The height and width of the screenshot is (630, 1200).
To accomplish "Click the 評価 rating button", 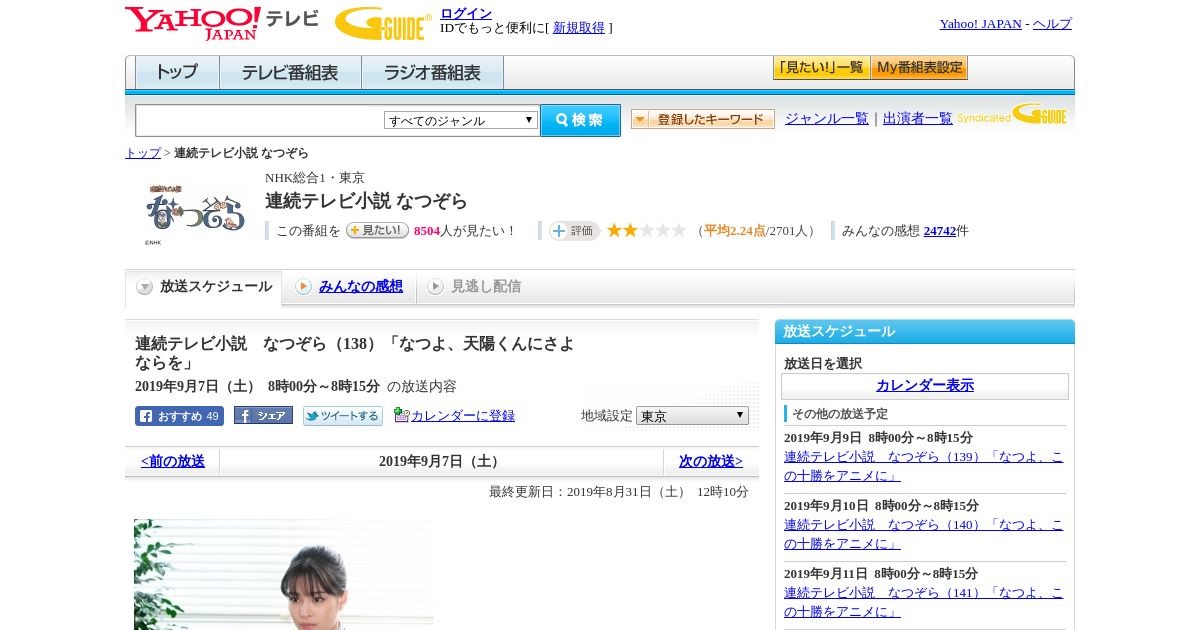I will click(x=574, y=231).
